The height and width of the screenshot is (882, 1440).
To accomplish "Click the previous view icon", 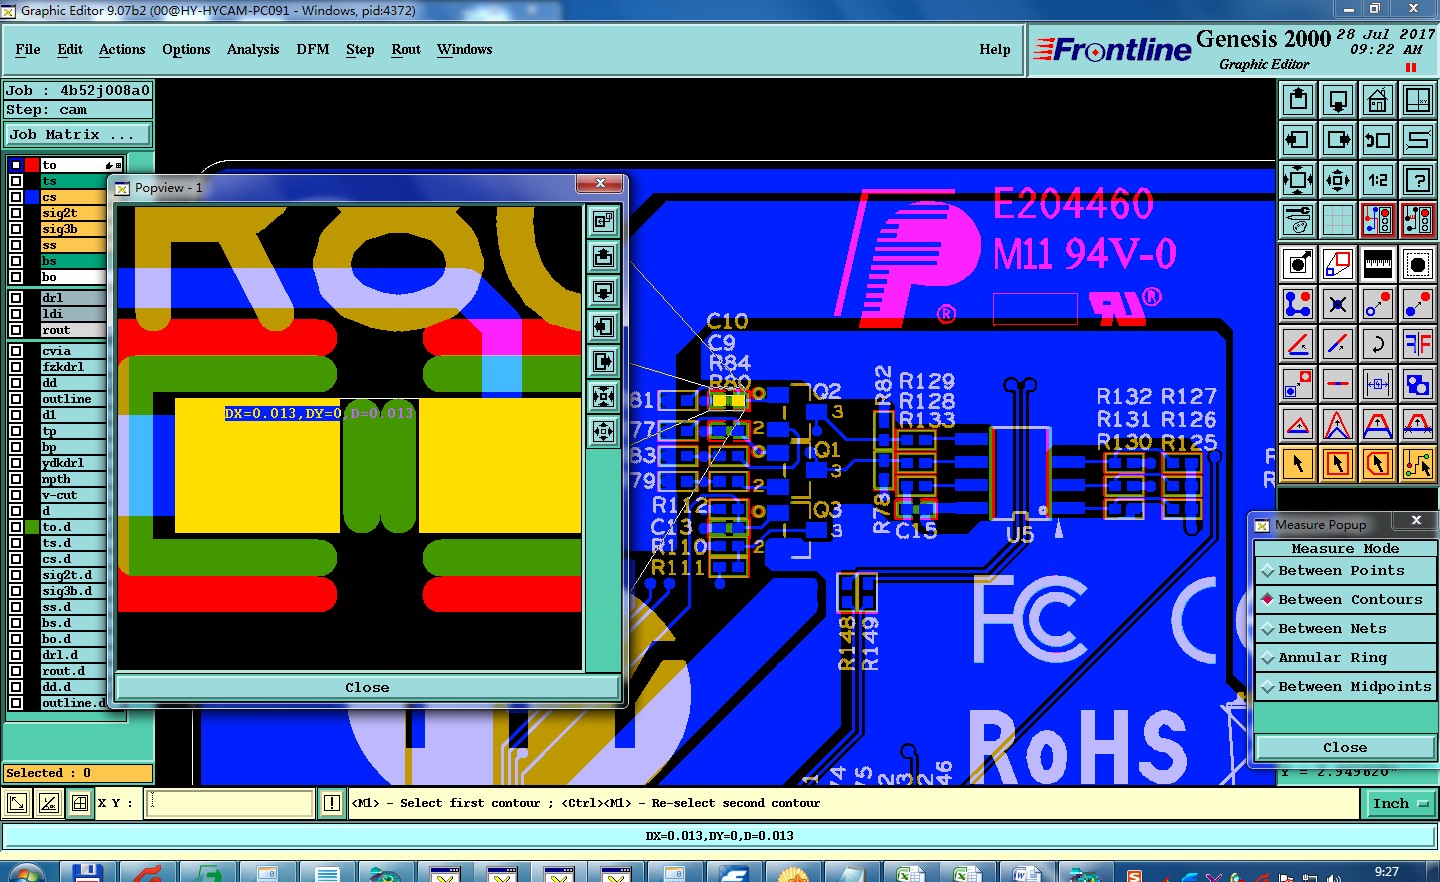I will coord(1378,140).
